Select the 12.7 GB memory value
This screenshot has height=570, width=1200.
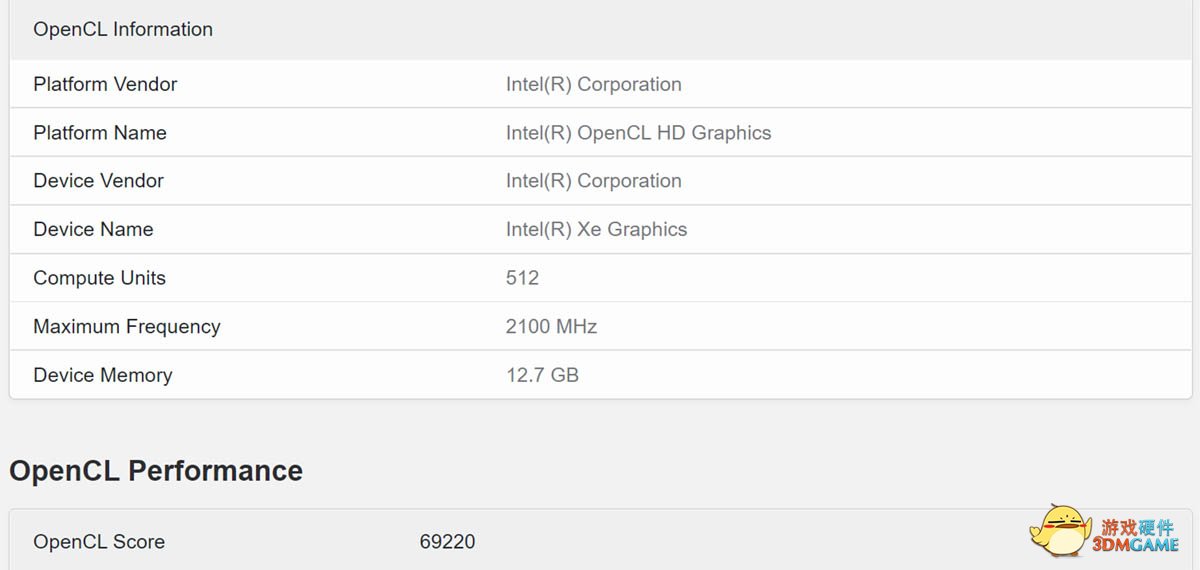click(x=542, y=375)
